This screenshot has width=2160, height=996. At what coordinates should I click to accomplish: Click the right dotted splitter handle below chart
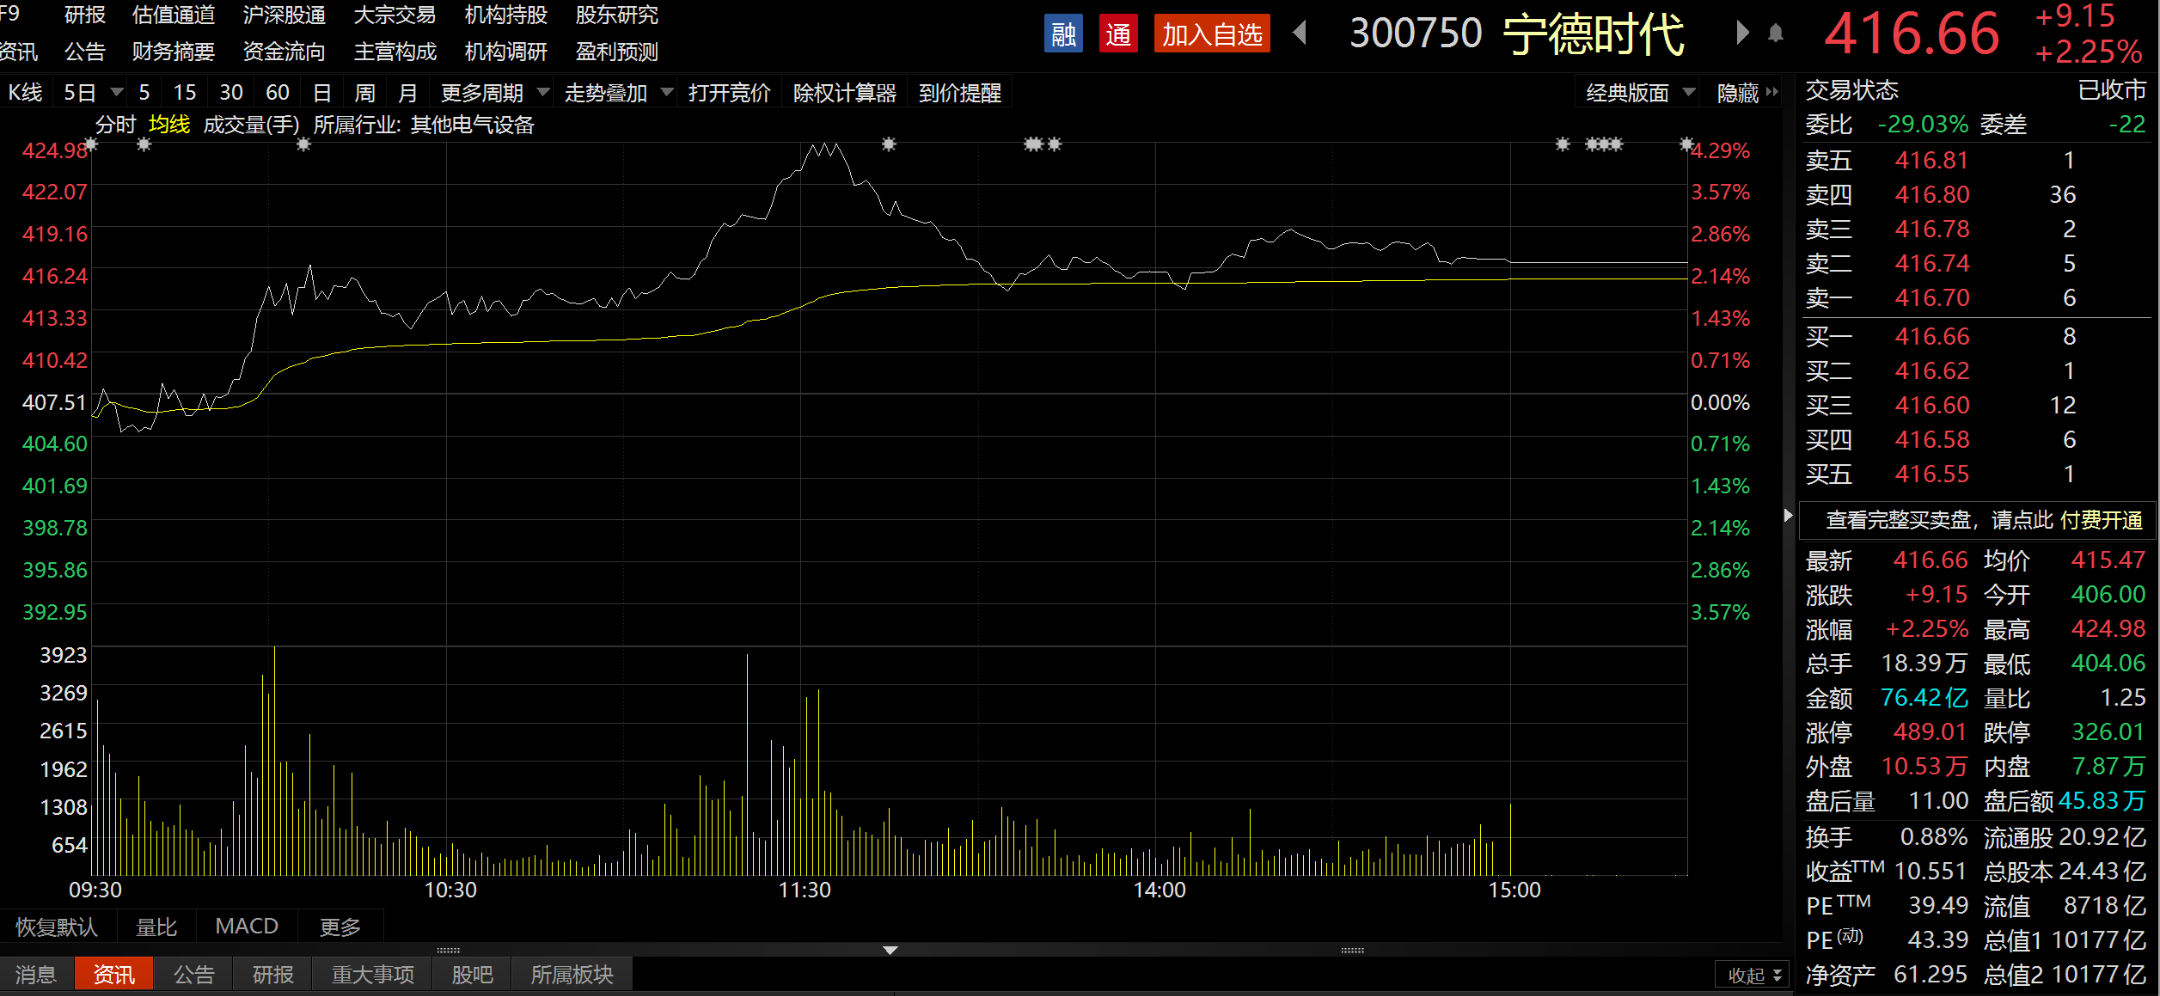pyautogui.click(x=1352, y=950)
